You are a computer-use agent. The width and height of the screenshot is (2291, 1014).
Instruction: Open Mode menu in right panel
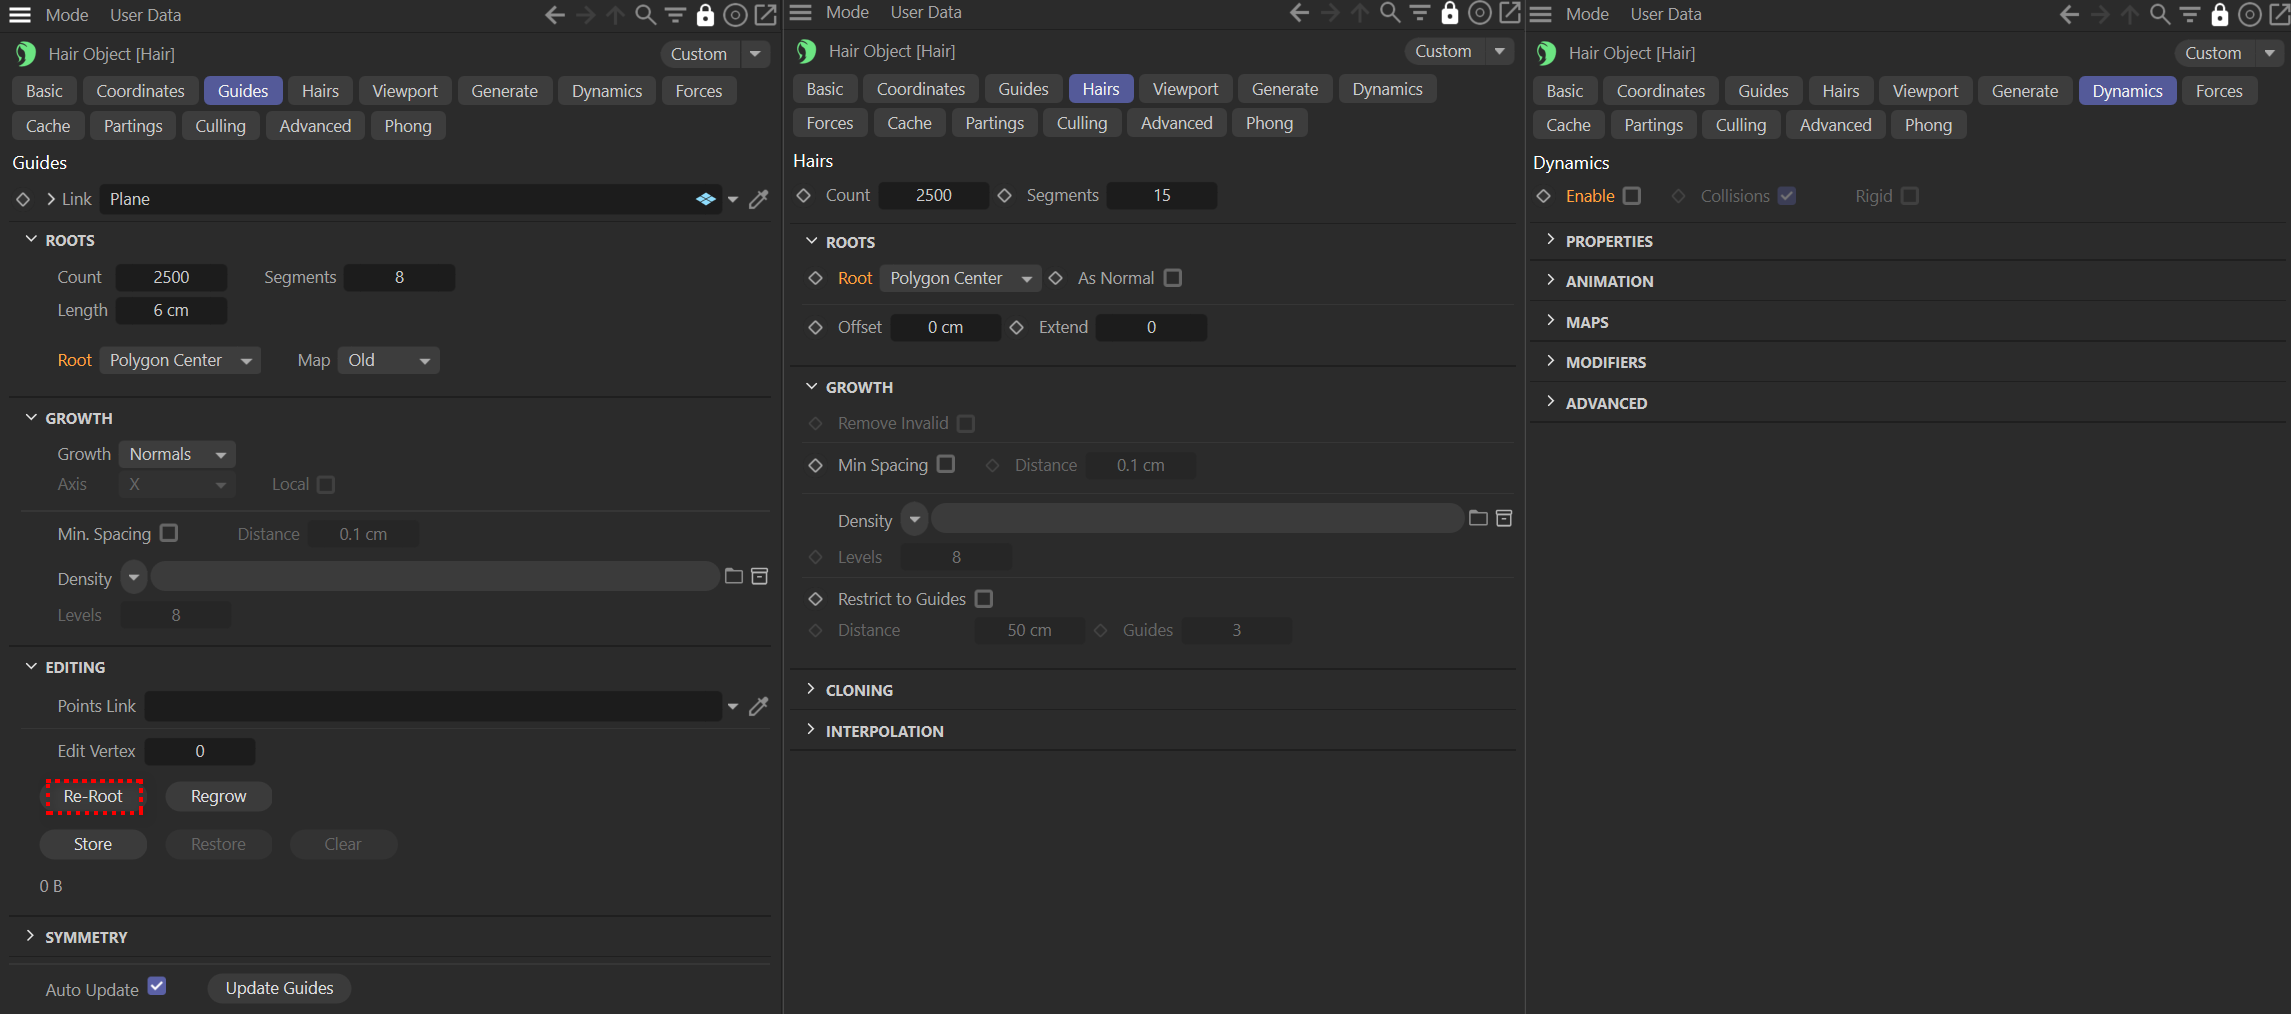click(1587, 14)
